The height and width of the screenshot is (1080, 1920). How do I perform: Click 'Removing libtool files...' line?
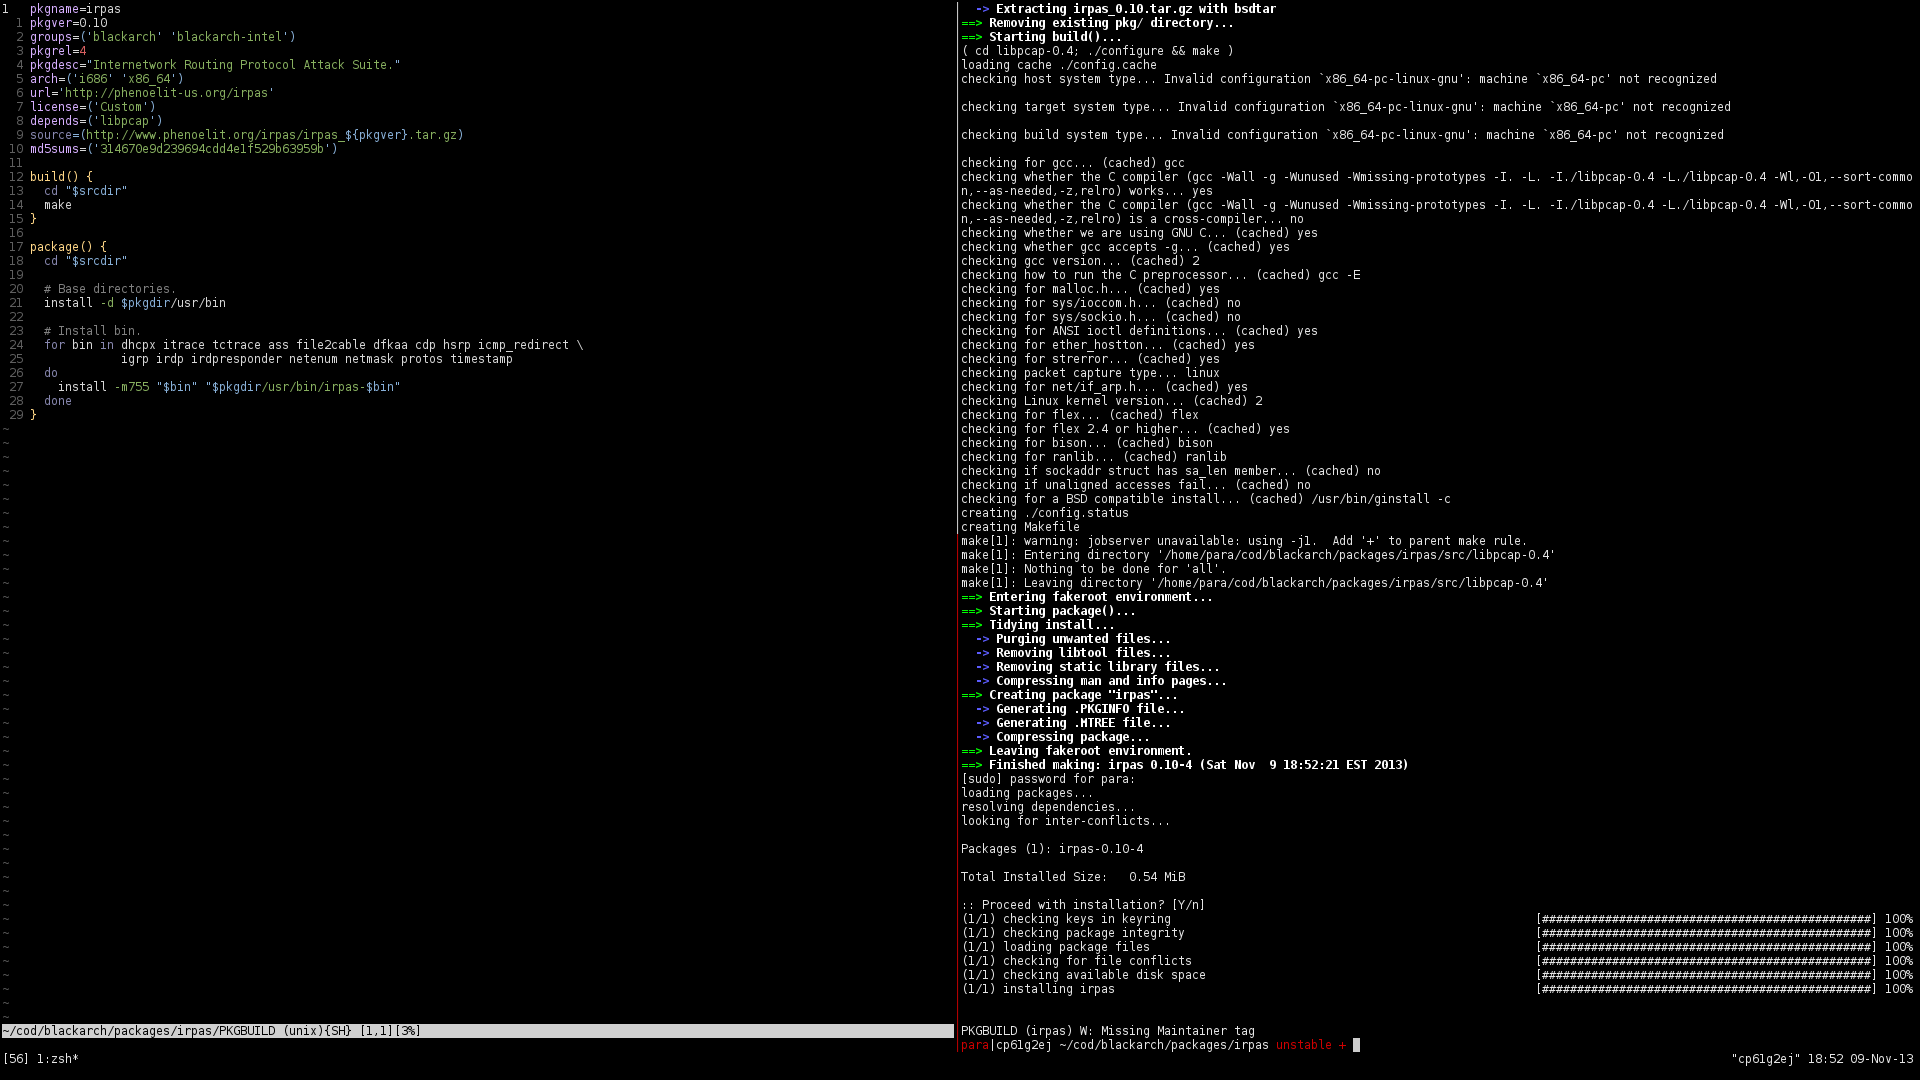coord(1073,653)
